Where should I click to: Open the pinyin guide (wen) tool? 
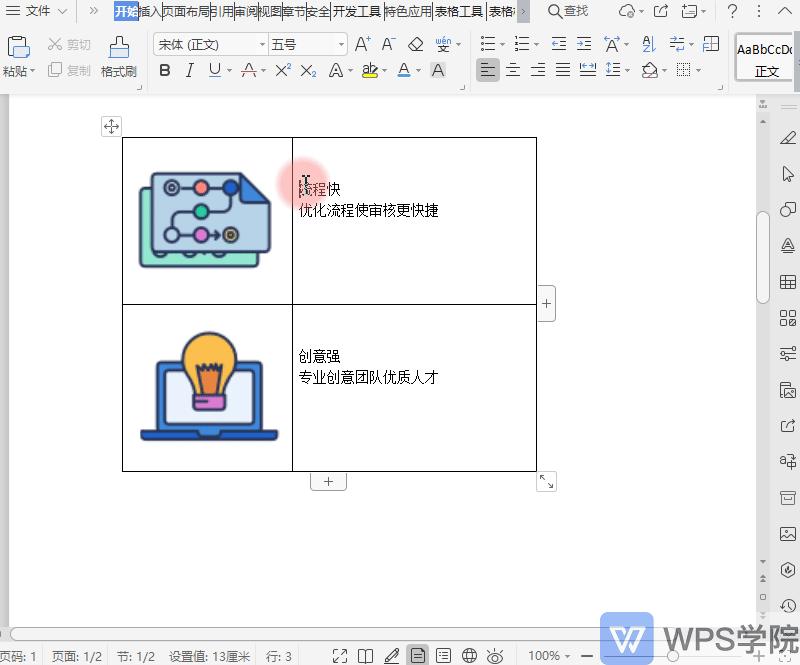[442, 44]
